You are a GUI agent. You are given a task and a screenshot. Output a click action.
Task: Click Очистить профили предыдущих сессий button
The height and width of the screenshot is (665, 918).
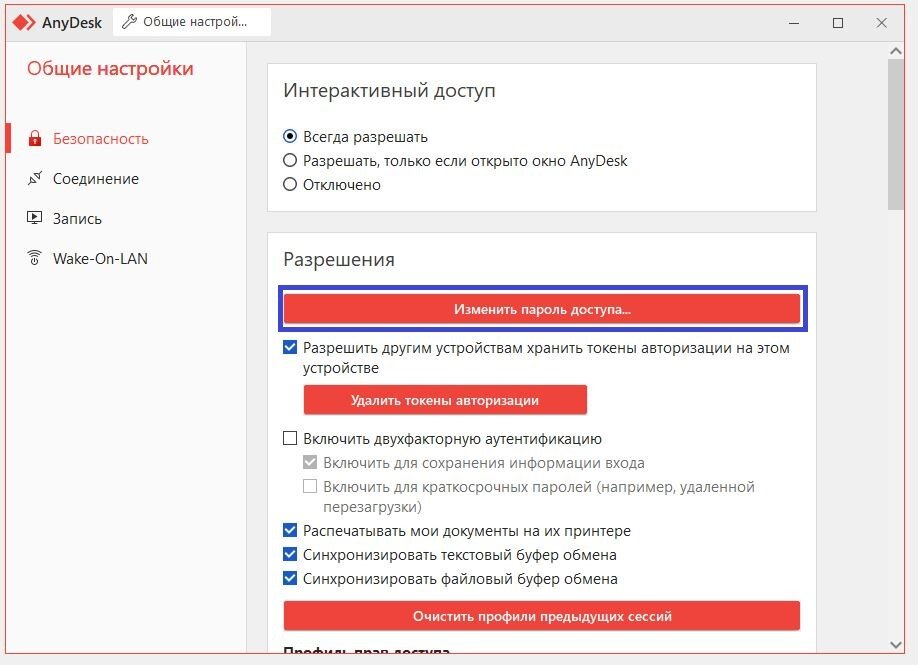(x=542, y=616)
